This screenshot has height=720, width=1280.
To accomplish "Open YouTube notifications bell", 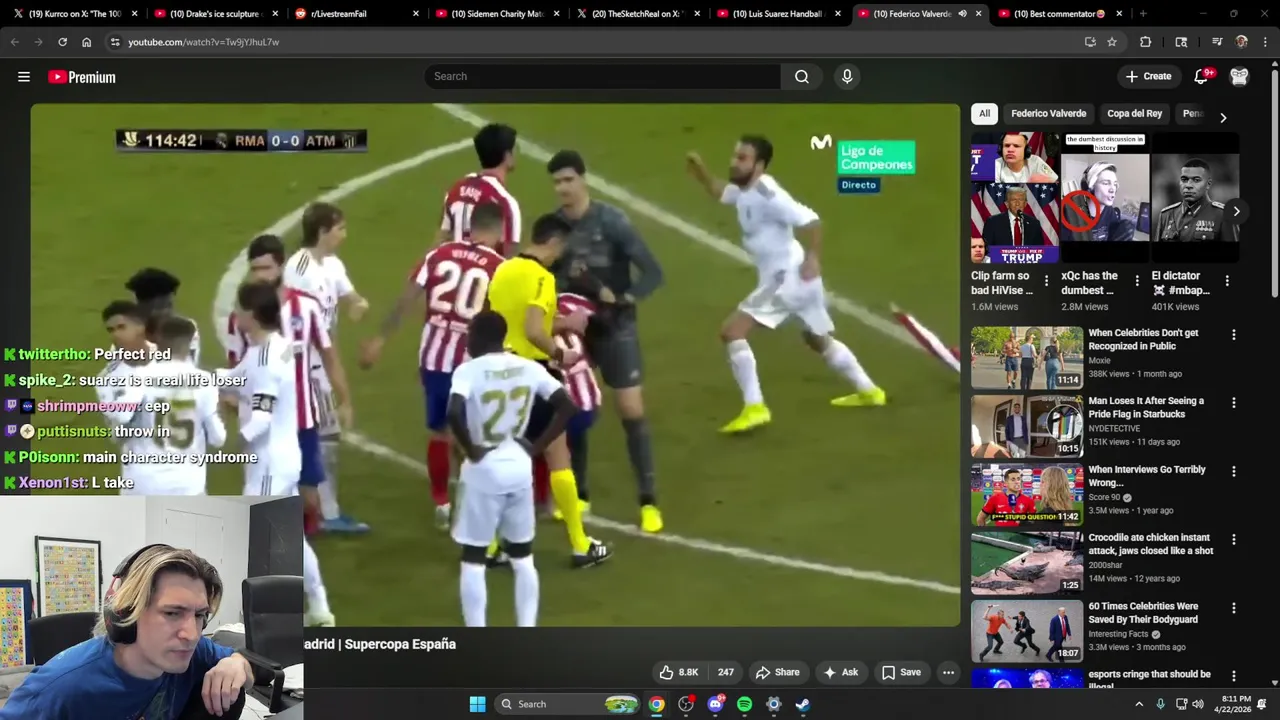I will (x=1202, y=77).
